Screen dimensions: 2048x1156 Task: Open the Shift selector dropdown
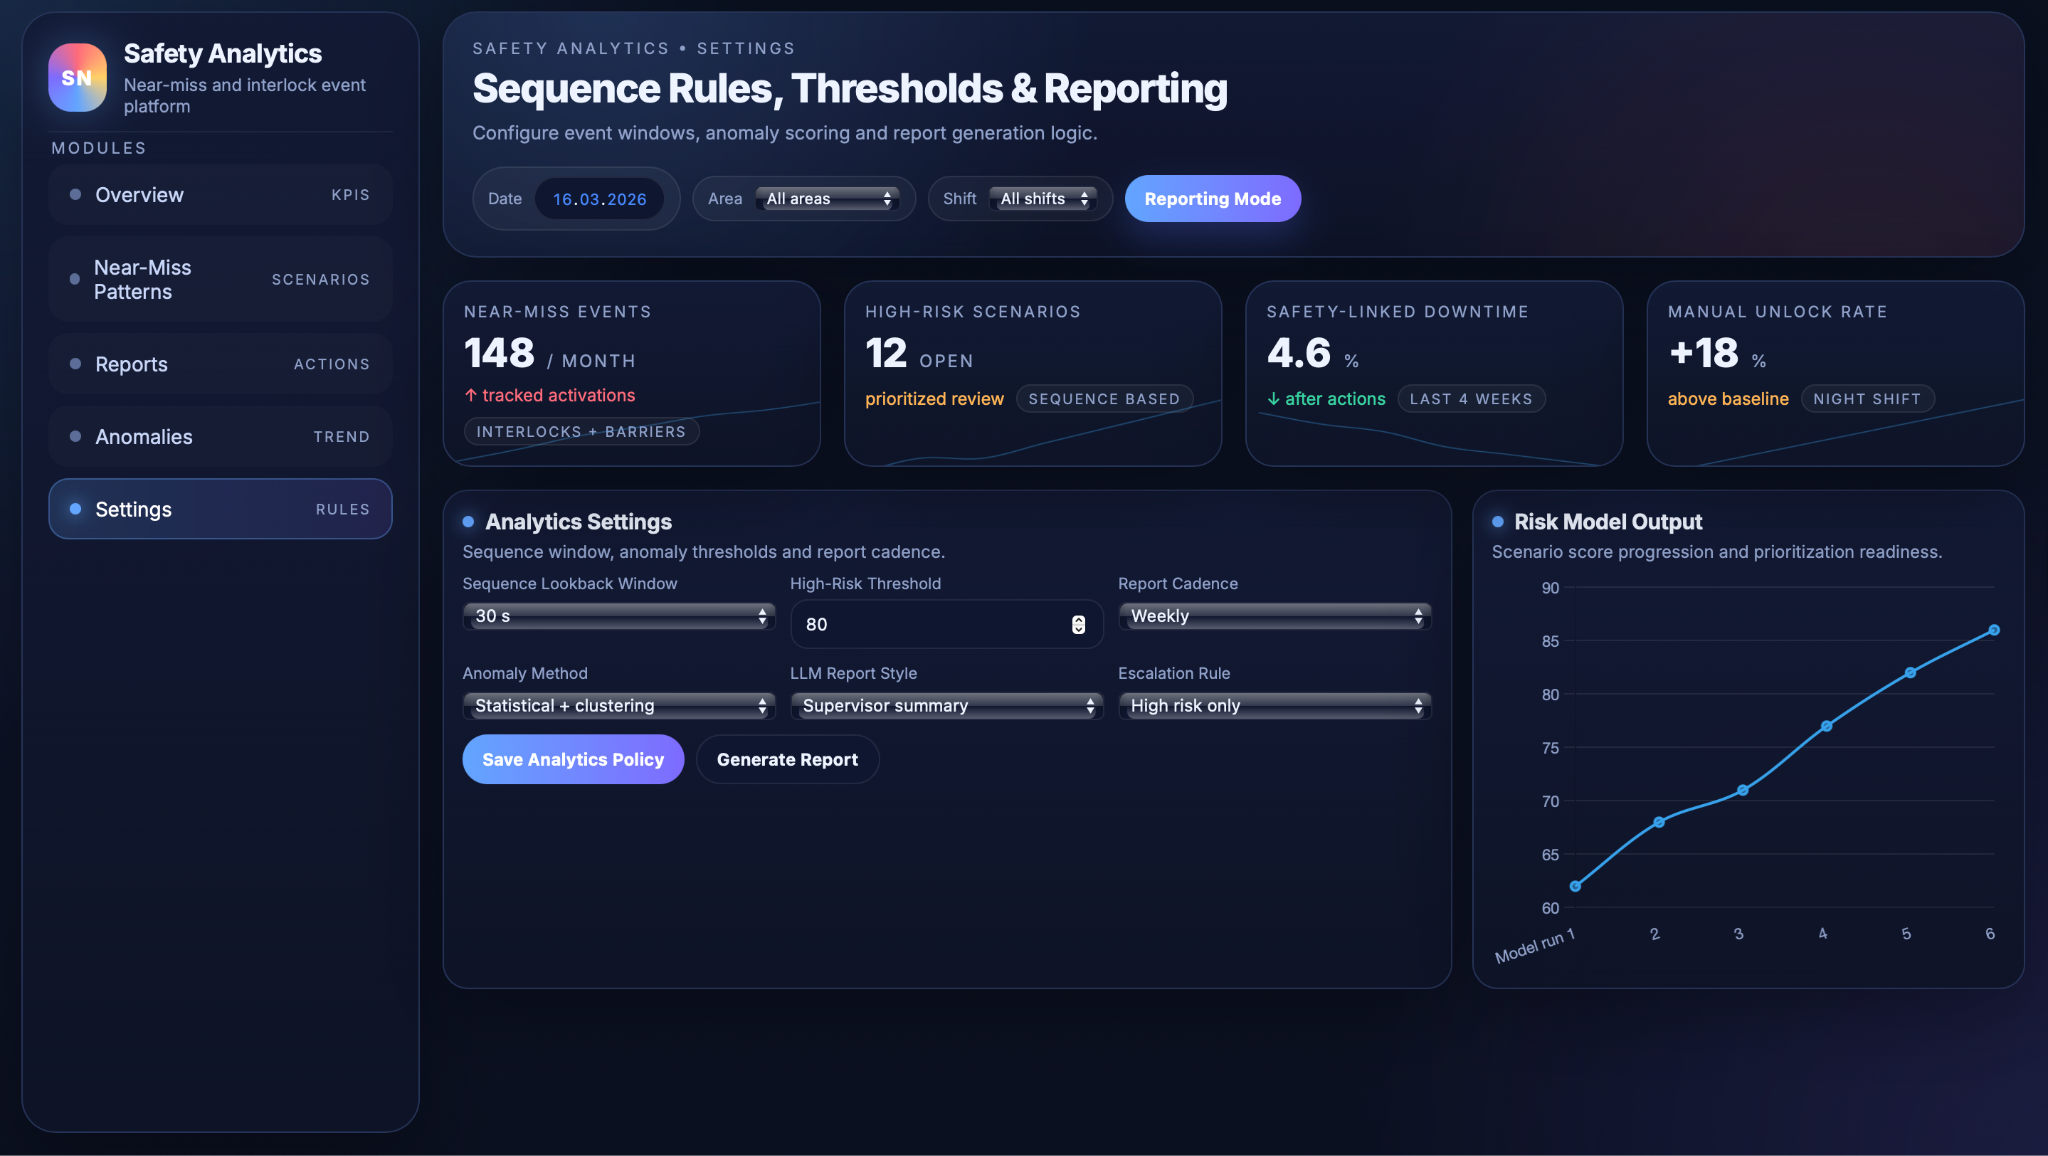pyautogui.click(x=1043, y=199)
